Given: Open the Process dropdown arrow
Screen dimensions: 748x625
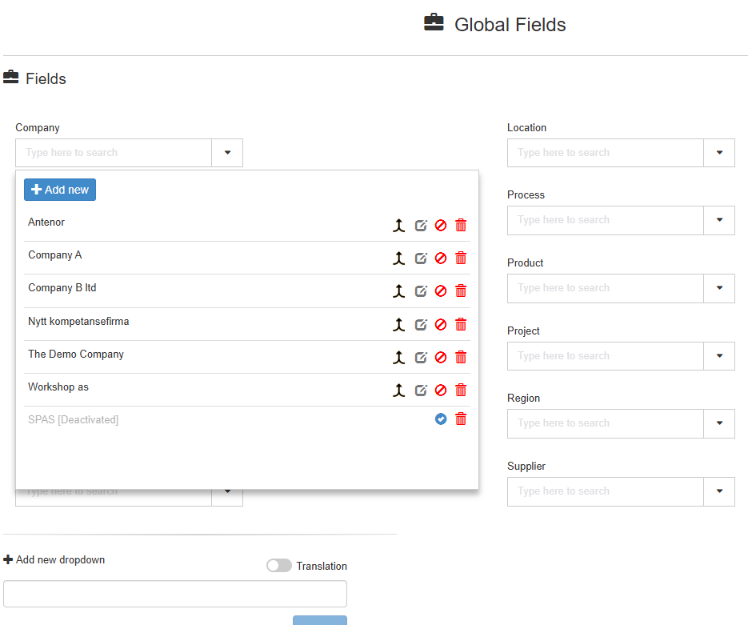Looking at the screenshot, I should pos(719,220).
